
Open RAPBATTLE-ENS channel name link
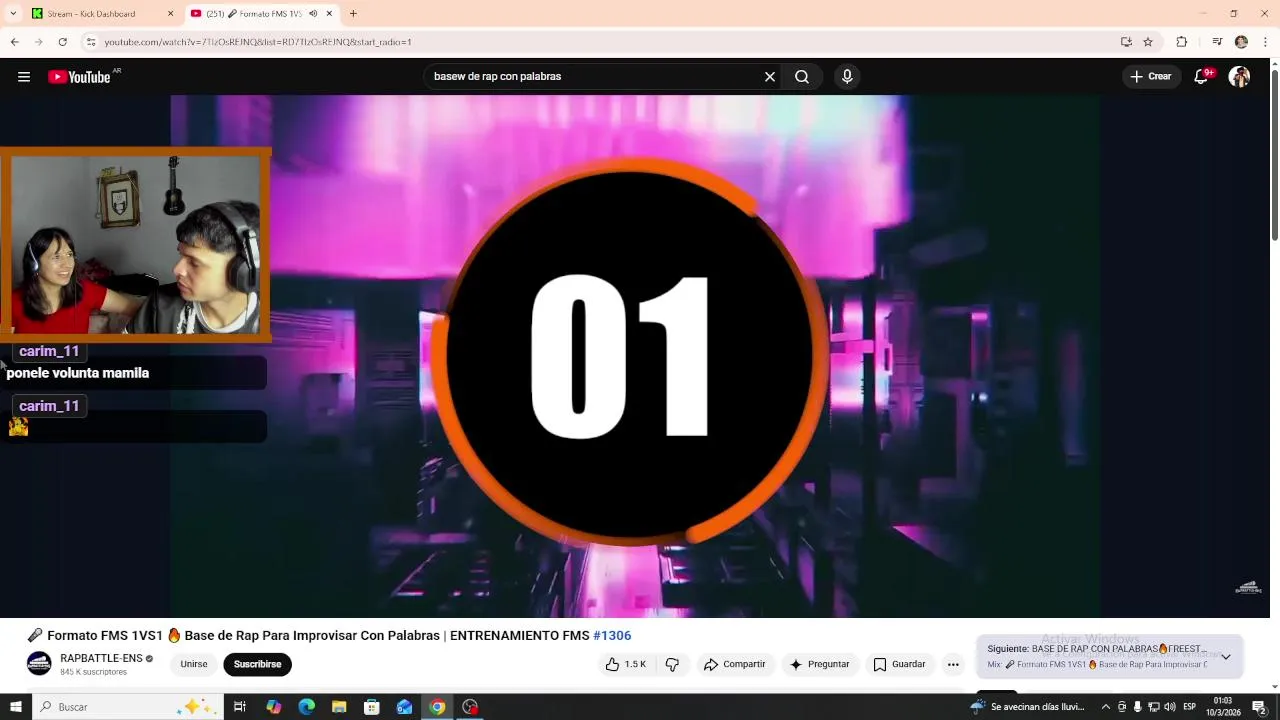click(x=101, y=658)
